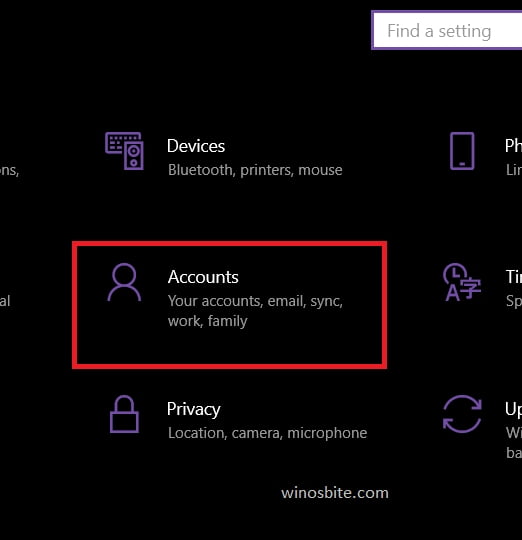Open the Phone settings icon
Image resolution: width=522 pixels, height=540 pixels.
tap(462, 151)
